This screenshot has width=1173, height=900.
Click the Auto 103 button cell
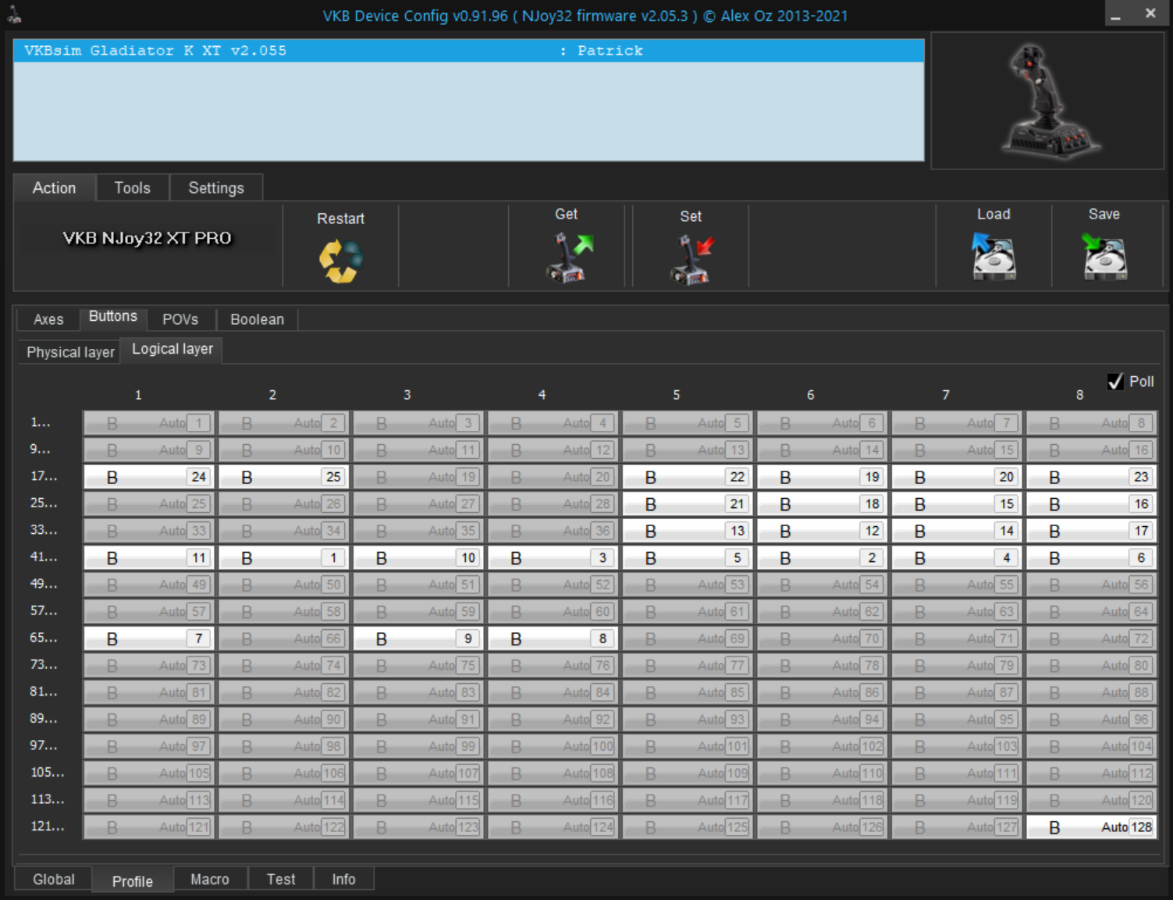click(957, 747)
